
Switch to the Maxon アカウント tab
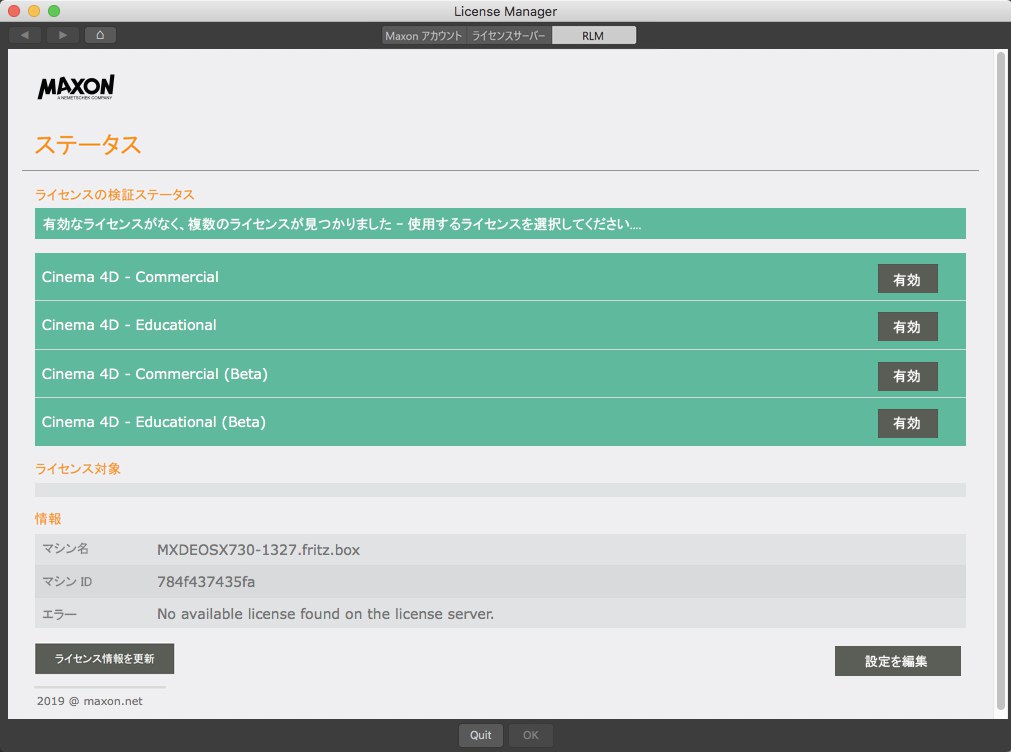click(x=424, y=35)
